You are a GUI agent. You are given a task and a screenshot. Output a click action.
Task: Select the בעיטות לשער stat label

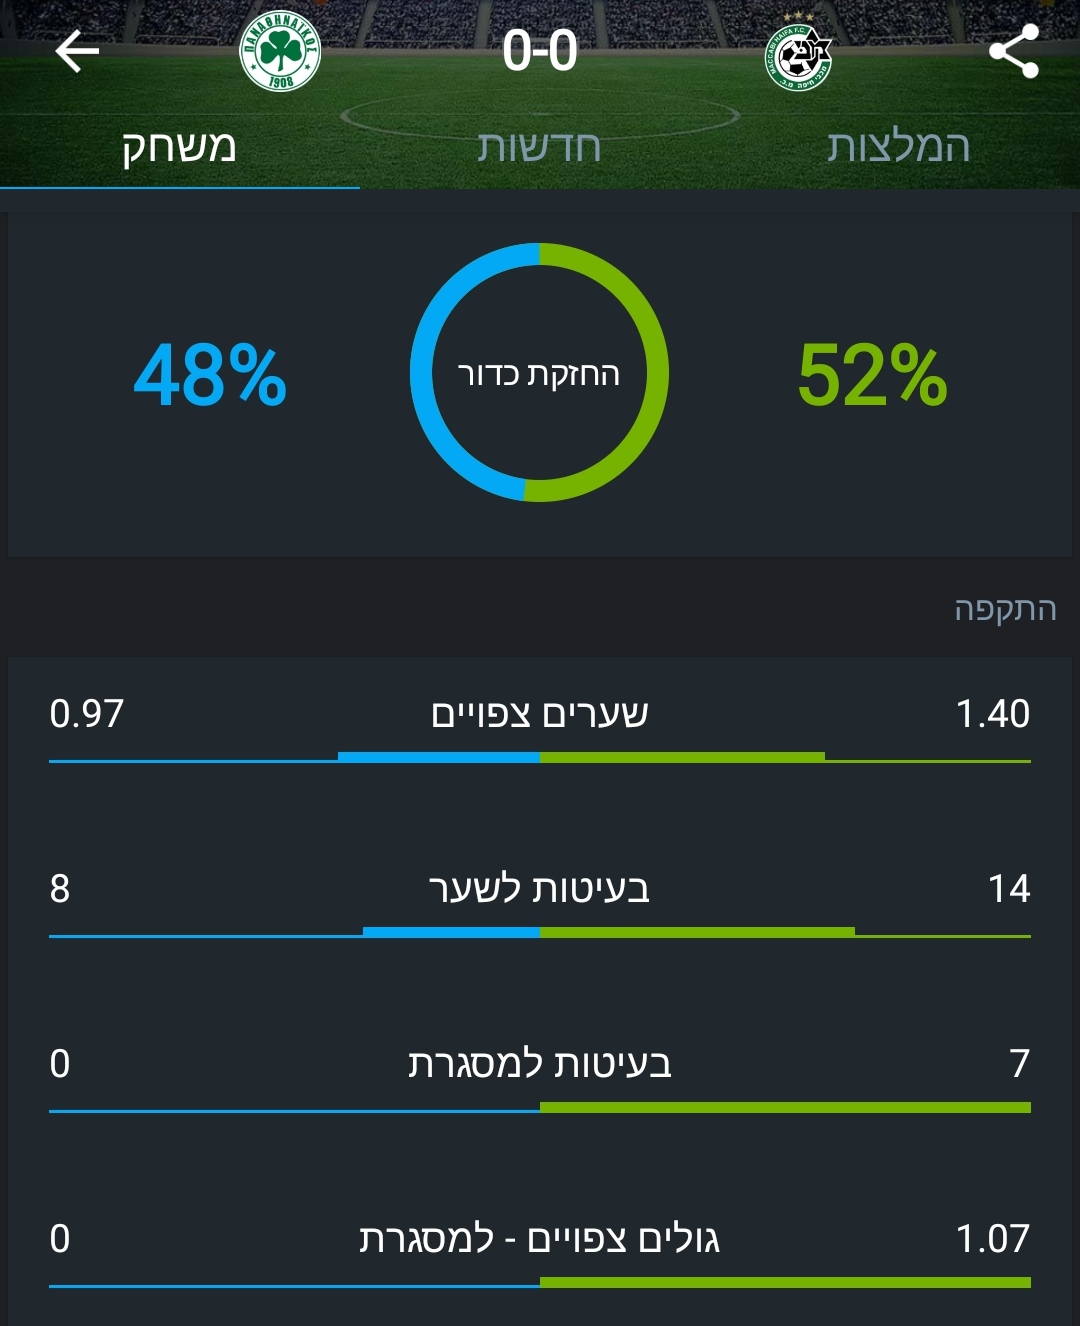click(x=540, y=888)
